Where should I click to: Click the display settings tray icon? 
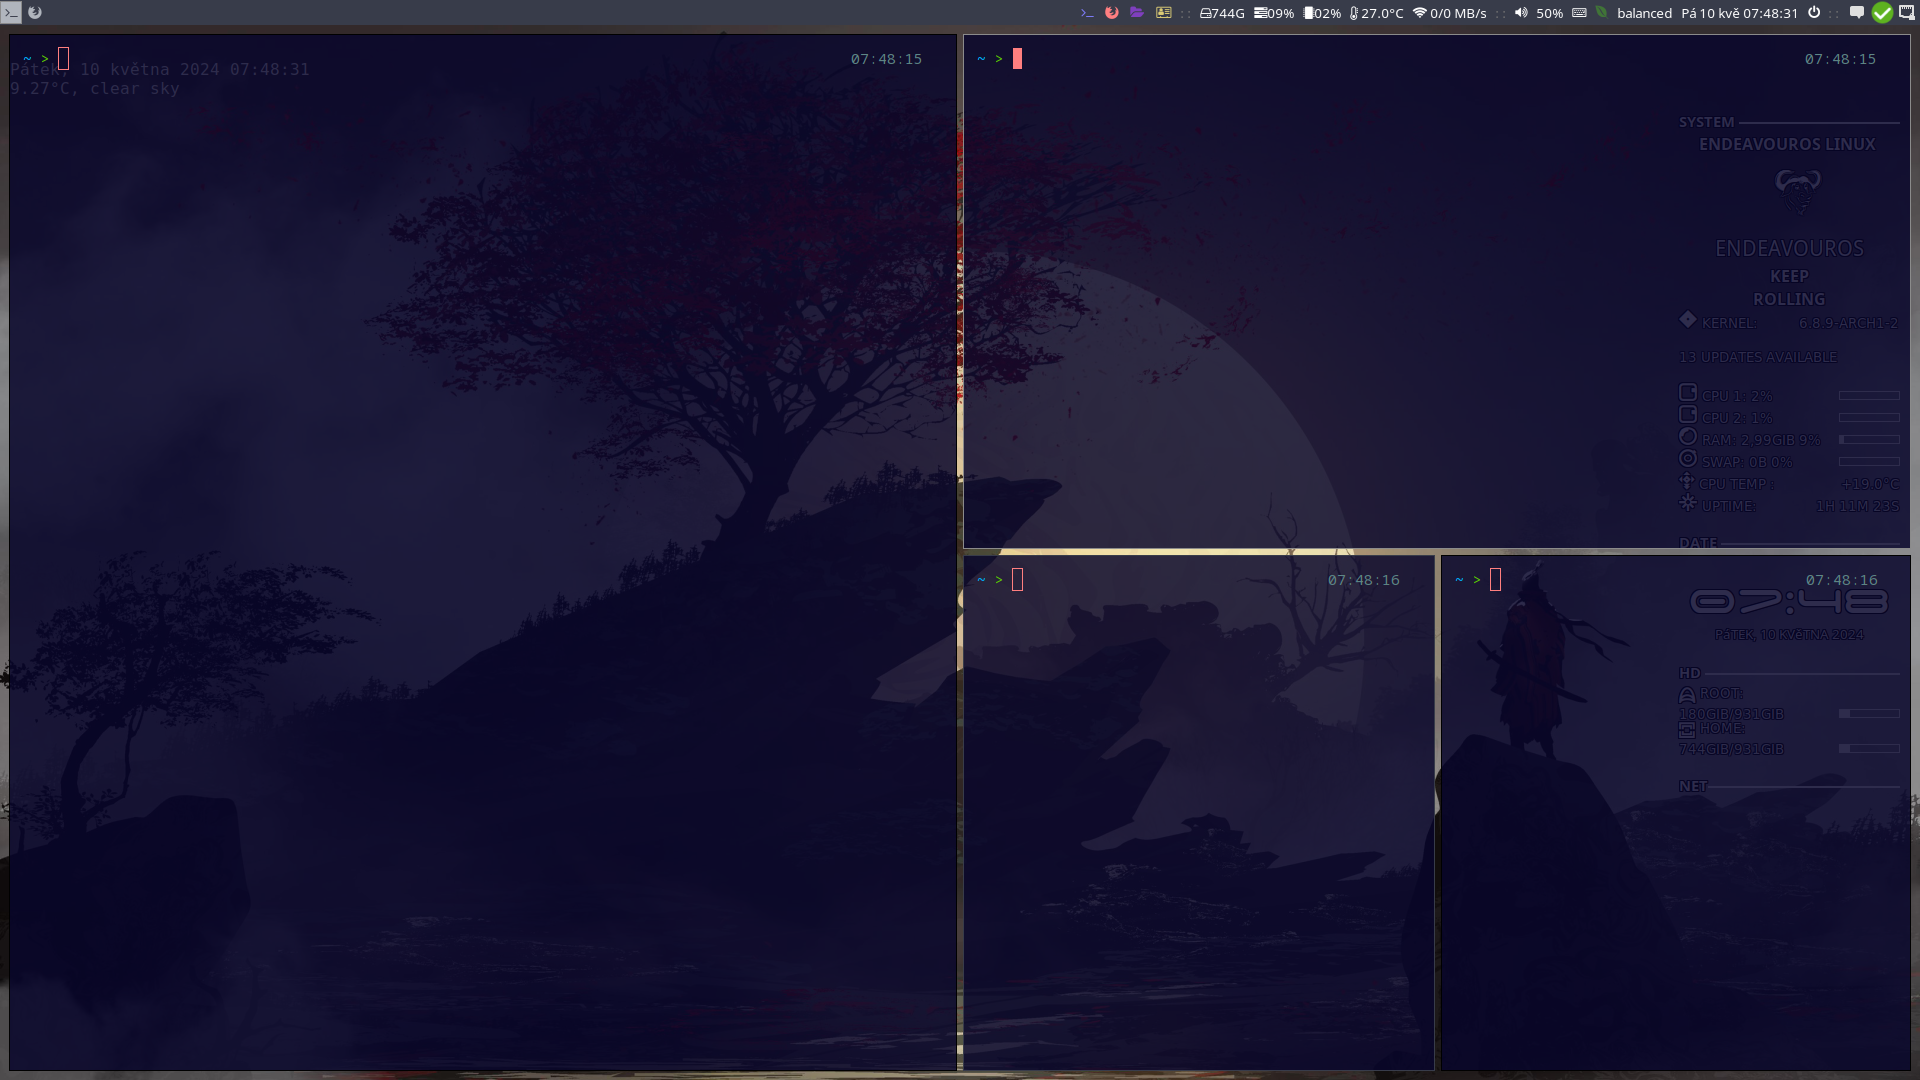tap(1906, 12)
